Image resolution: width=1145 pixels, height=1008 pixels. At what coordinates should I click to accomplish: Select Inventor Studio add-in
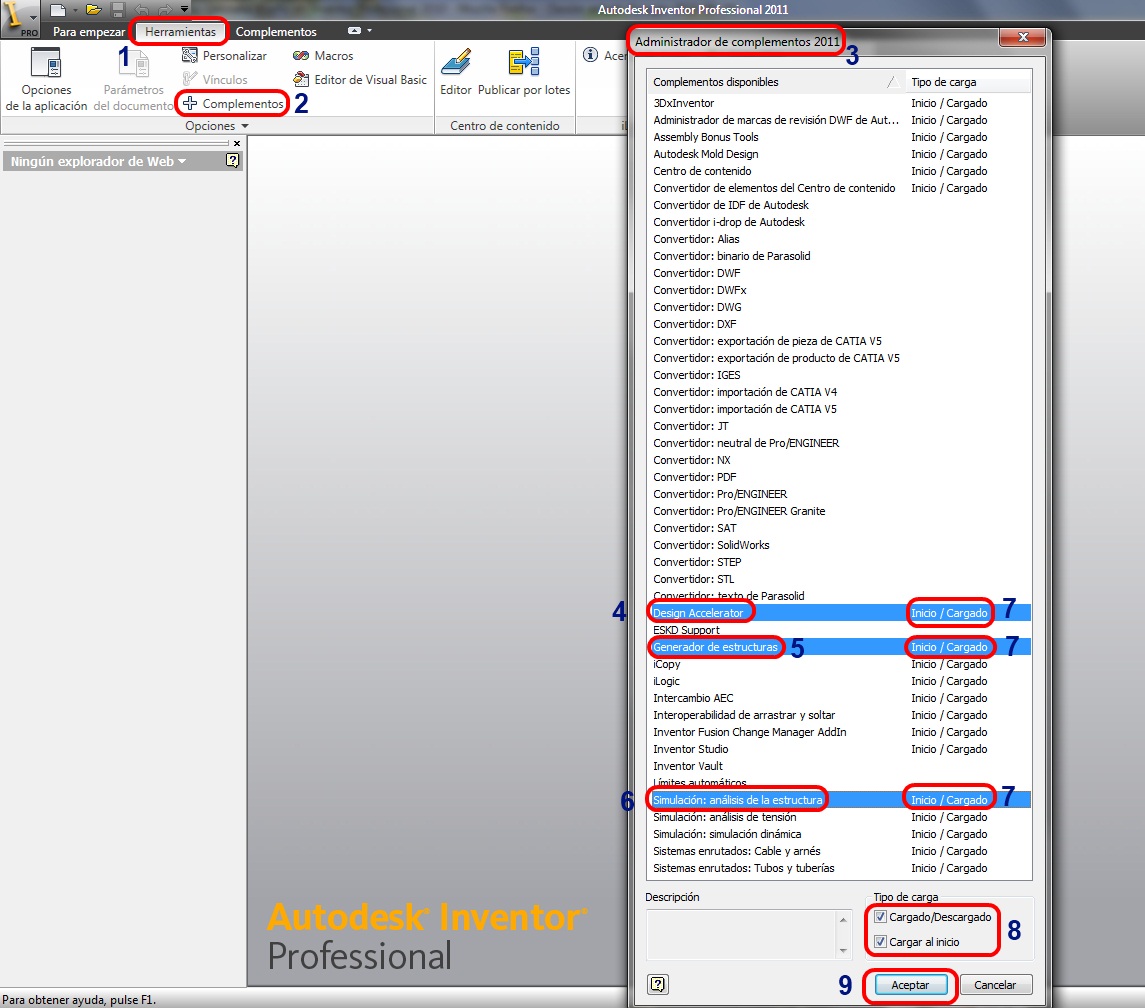(x=839, y=749)
